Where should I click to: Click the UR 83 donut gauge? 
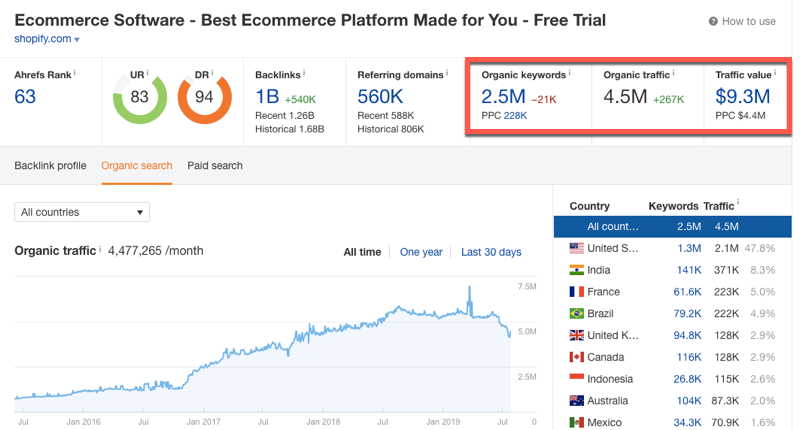[140, 97]
